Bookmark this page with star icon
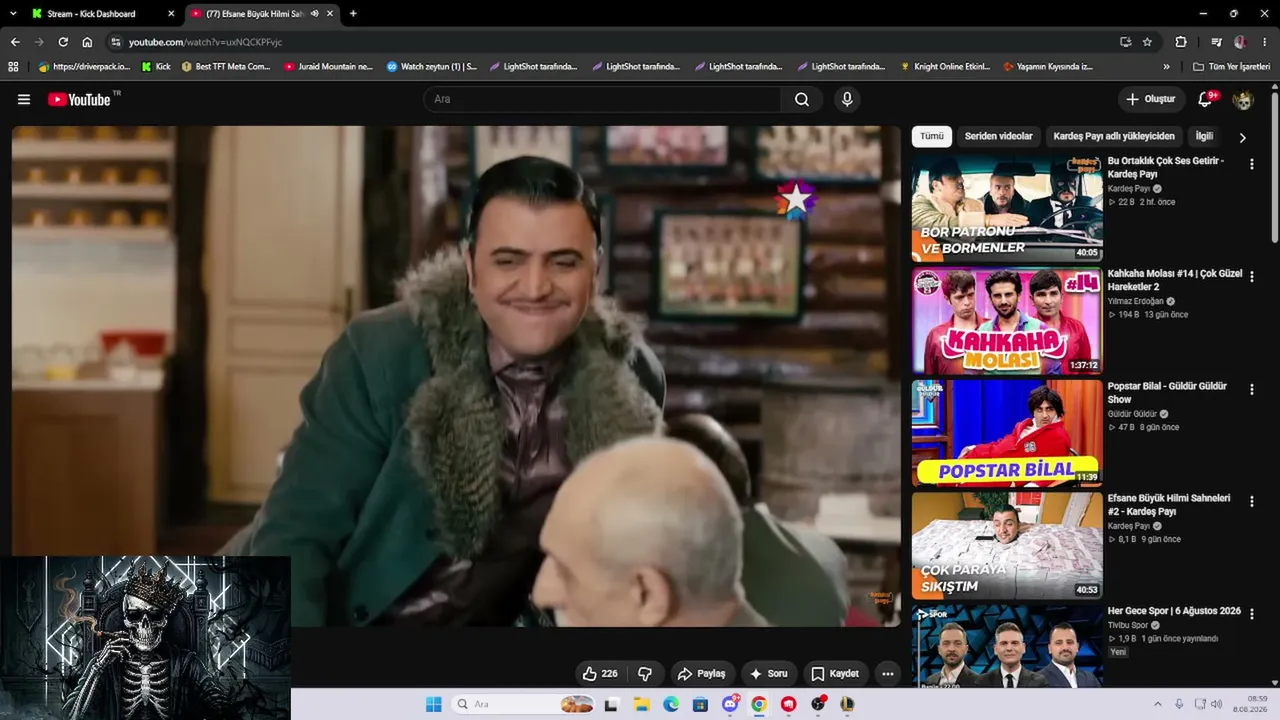Image resolution: width=1280 pixels, height=720 pixels. [1147, 42]
